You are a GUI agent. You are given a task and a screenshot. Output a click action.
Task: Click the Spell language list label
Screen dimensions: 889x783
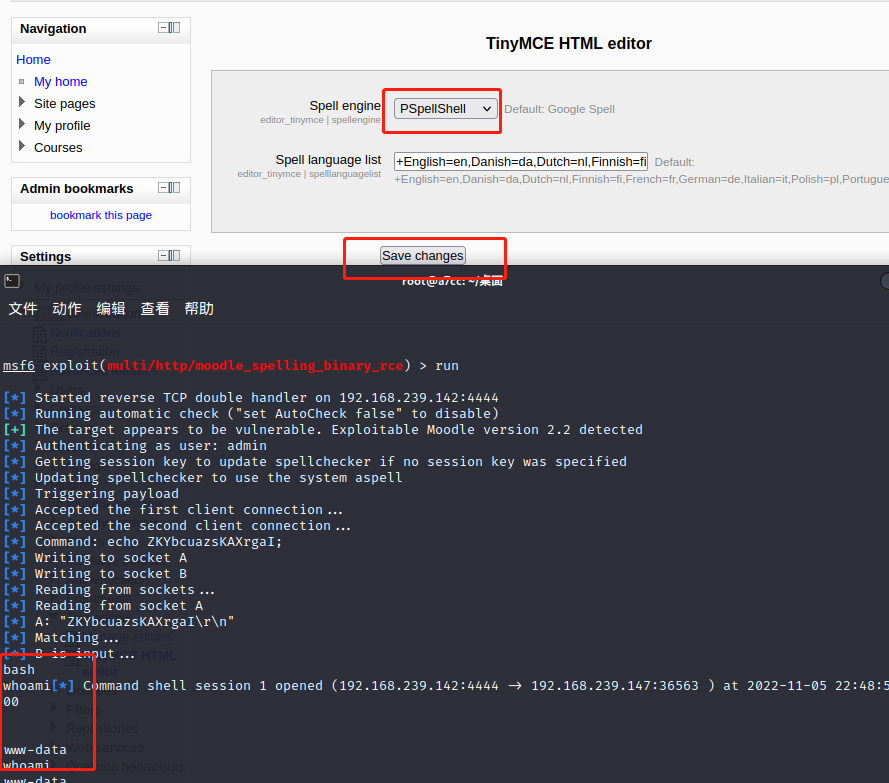tap(328, 160)
